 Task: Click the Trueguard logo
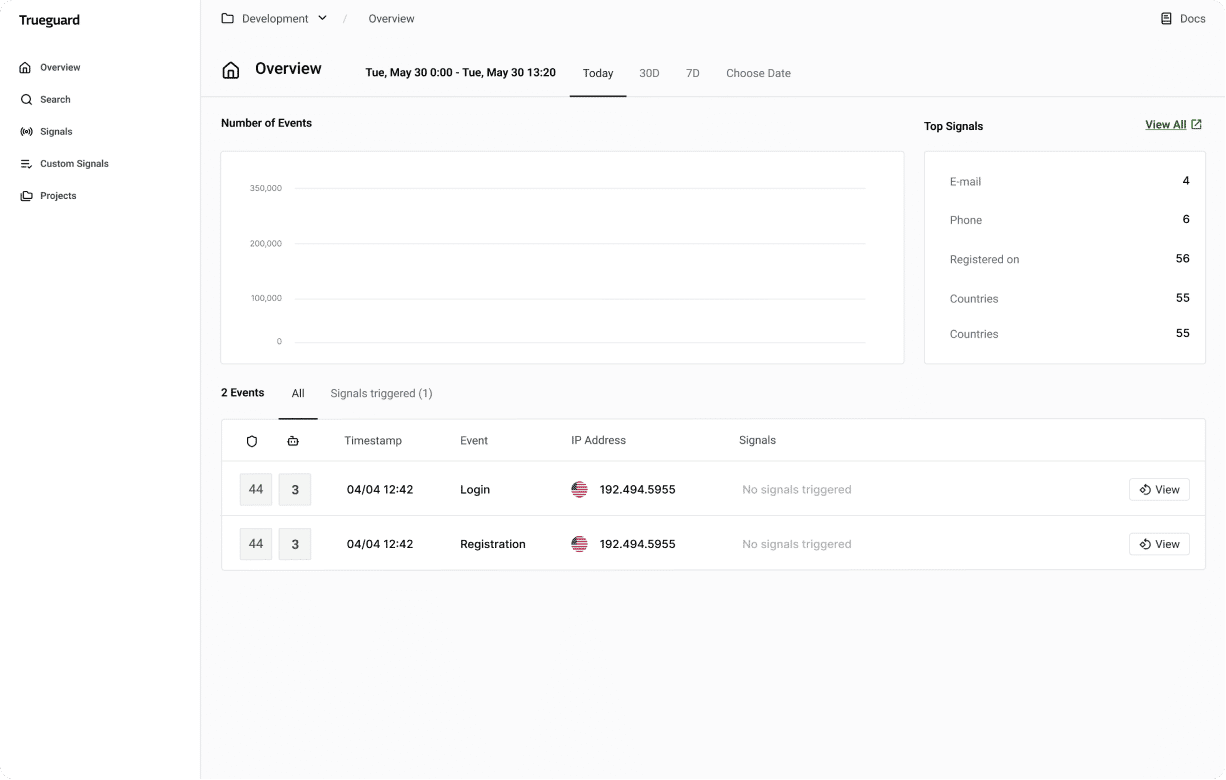pos(48,19)
